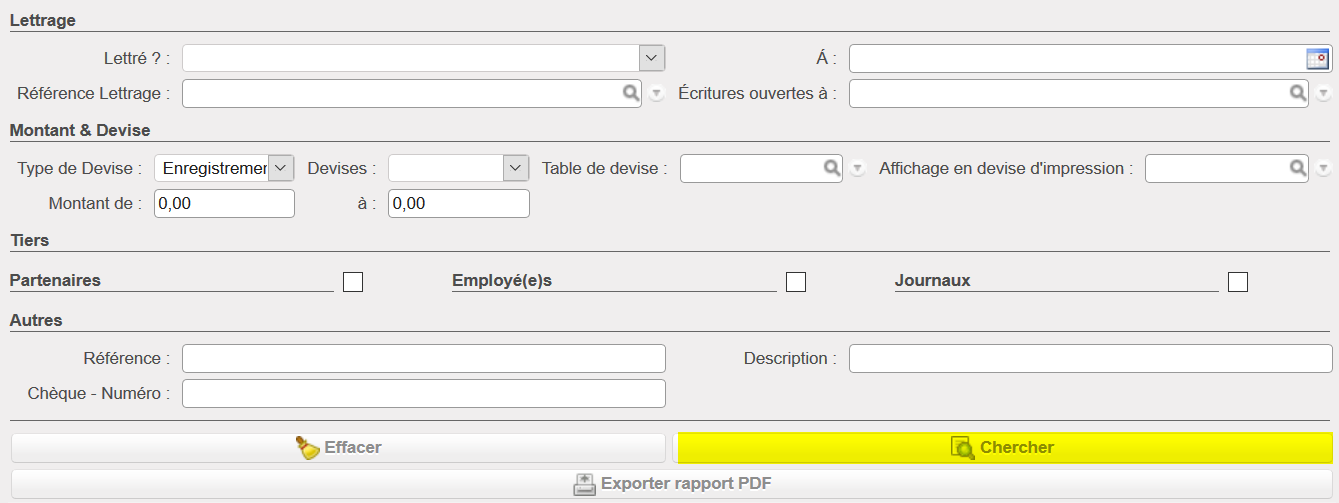Click round arrow beside Écritures ouvertes à field
Screen dimensions: 1339x503
(1324, 94)
